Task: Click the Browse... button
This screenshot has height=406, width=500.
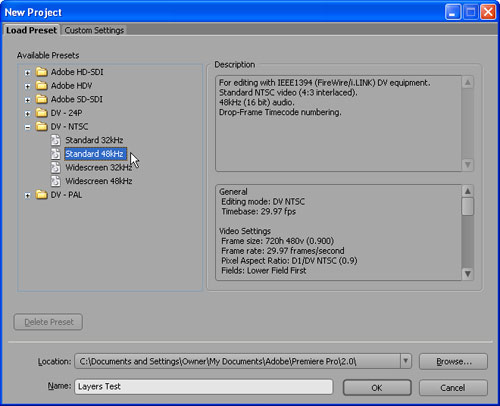Action: point(453,362)
